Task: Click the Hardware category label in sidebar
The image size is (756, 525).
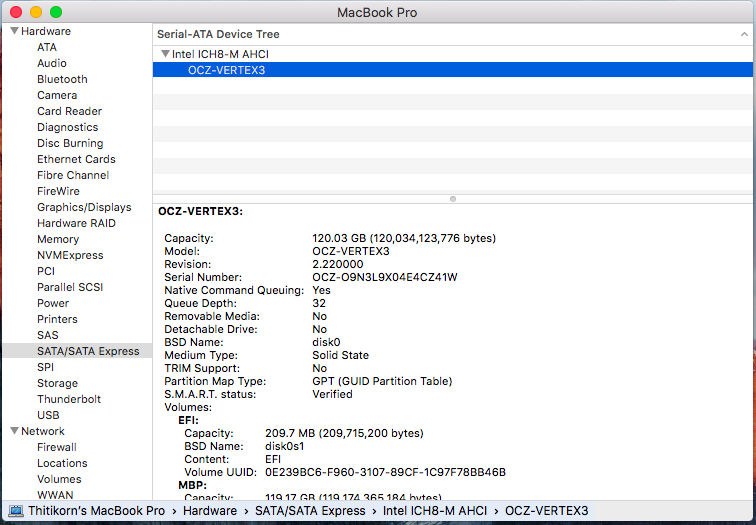Action: click(46, 31)
